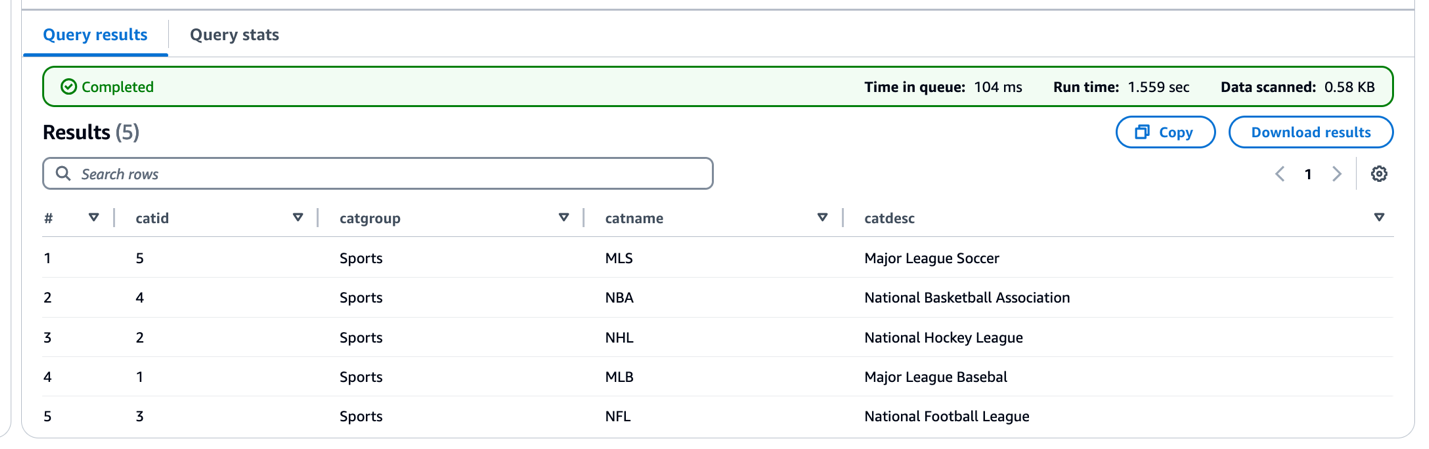
Task: Click the green Completed checkmark icon
Action: [x=68, y=87]
